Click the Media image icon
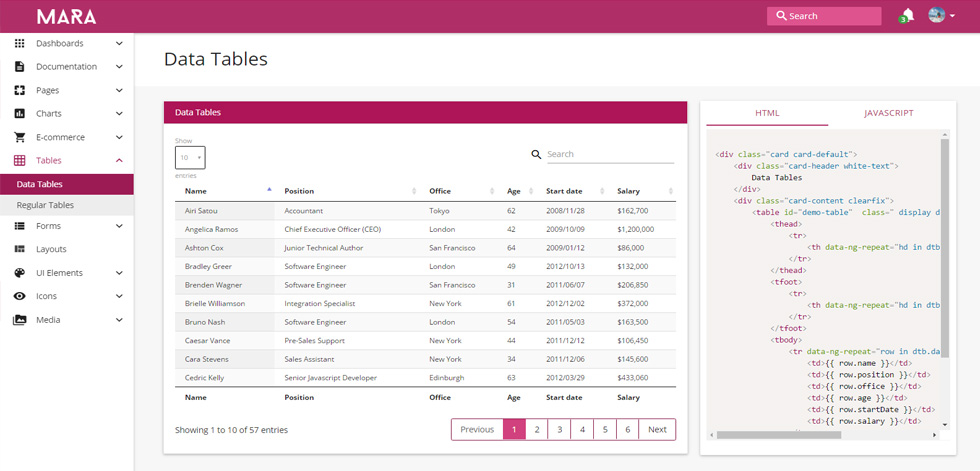This screenshot has height=471, width=980. point(19,320)
